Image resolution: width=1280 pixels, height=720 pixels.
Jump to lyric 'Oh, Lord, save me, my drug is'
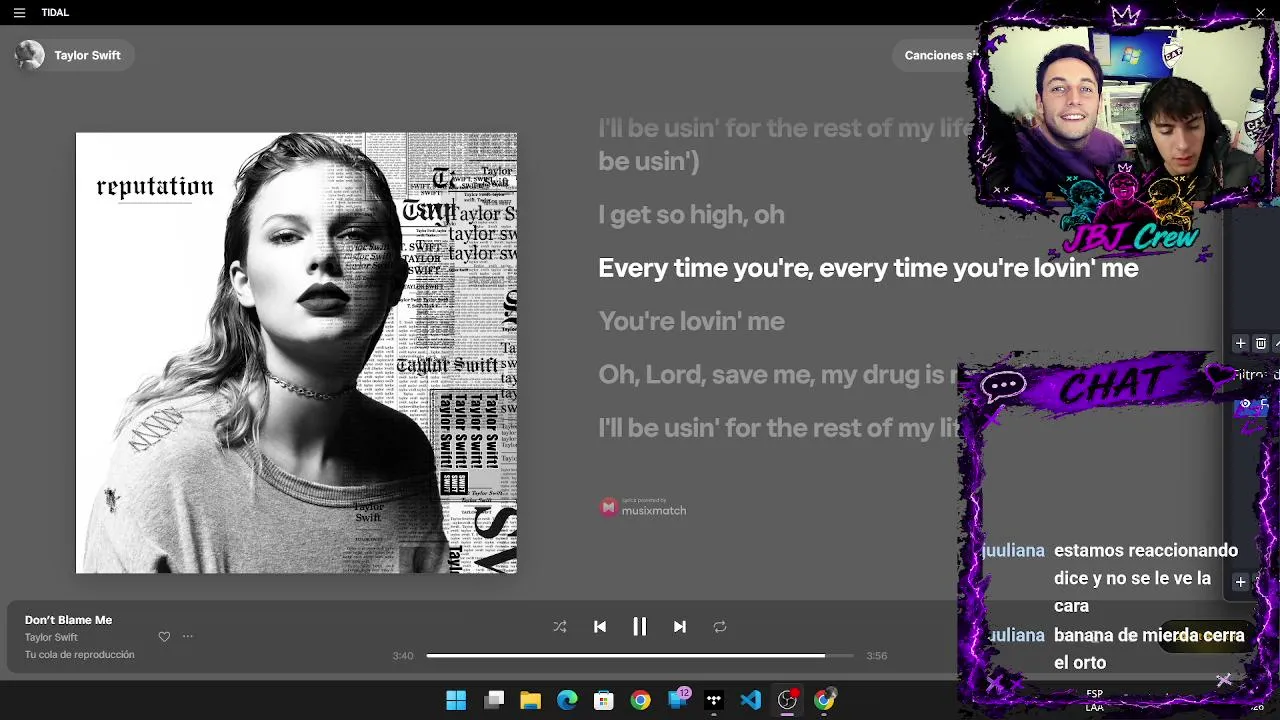tap(778, 374)
